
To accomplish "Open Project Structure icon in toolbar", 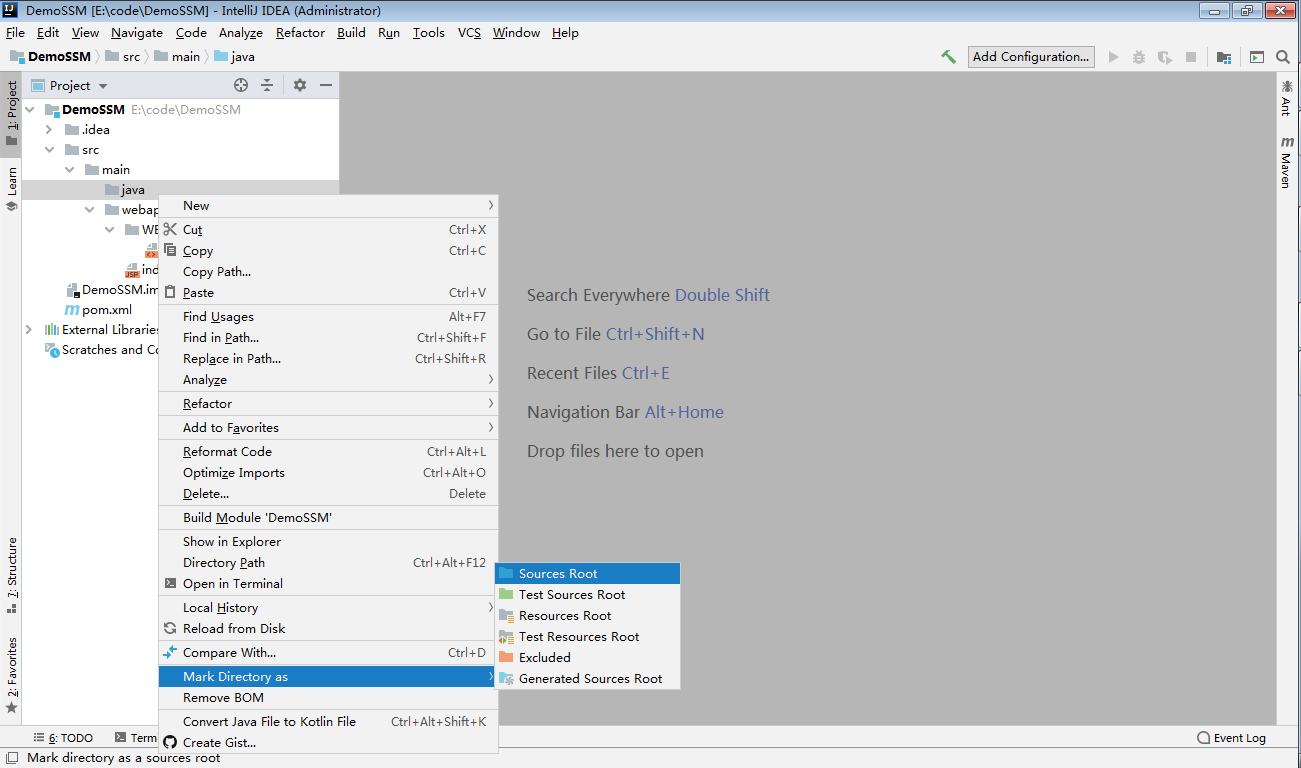I will 1224,57.
